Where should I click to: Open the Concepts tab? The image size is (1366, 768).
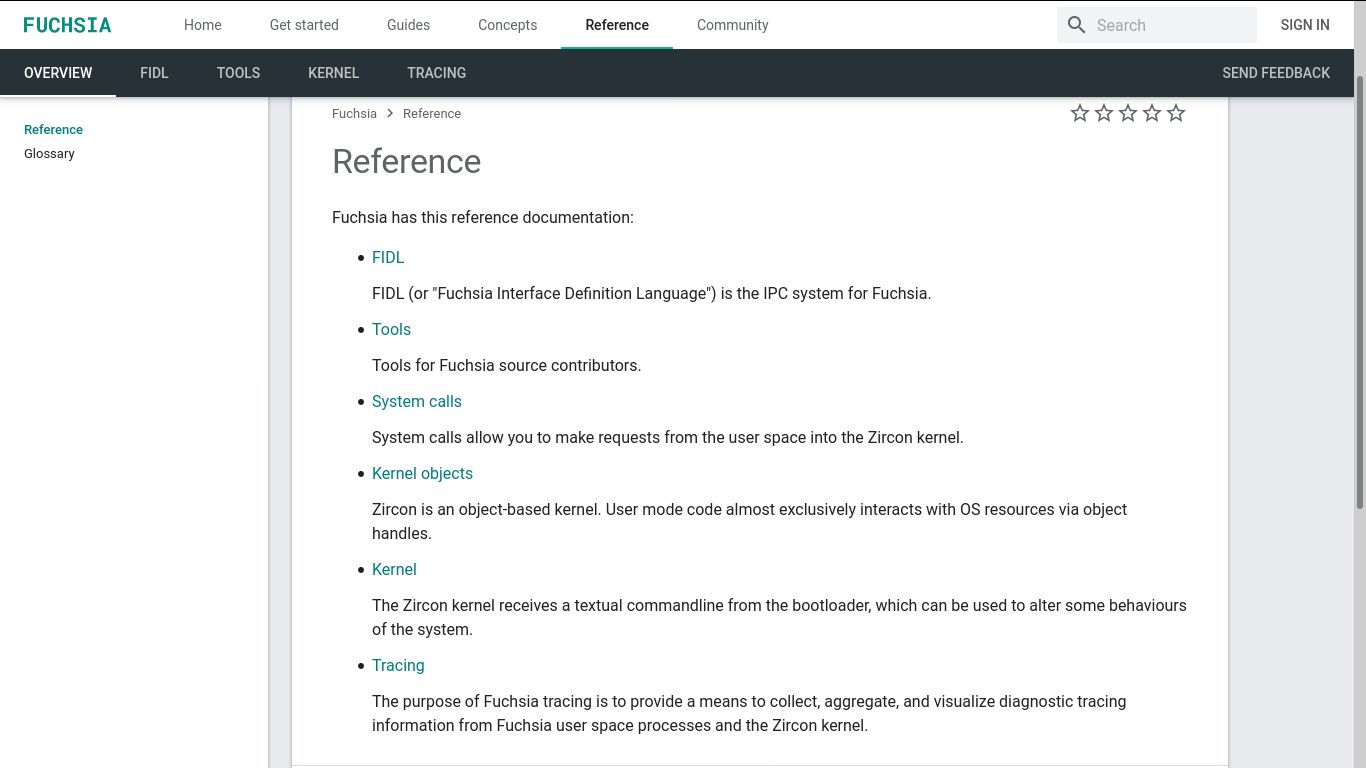point(507,25)
